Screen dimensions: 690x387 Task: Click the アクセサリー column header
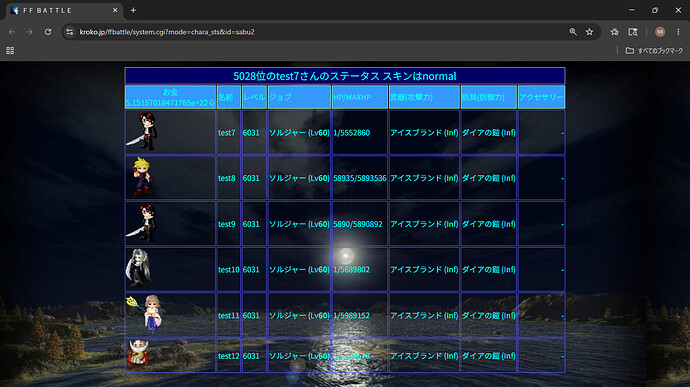point(541,97)
